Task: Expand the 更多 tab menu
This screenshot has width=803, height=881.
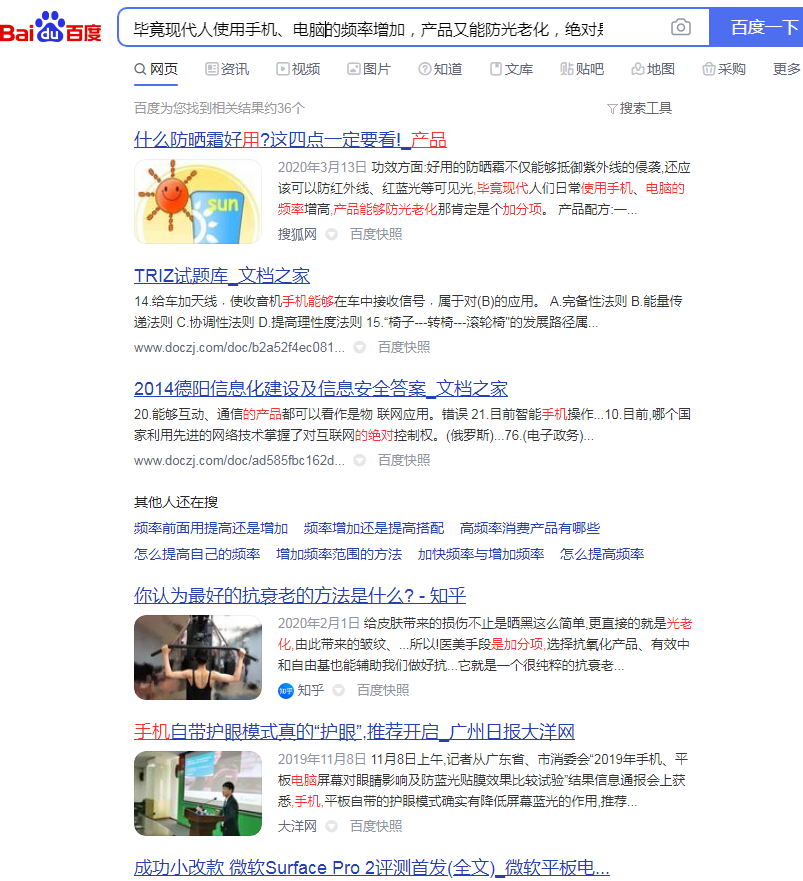Action: tap(787, 69)
